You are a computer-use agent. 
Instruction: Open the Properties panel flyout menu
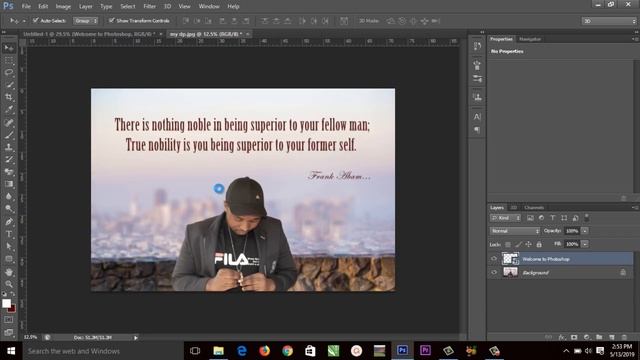click(x=635, y=39)
